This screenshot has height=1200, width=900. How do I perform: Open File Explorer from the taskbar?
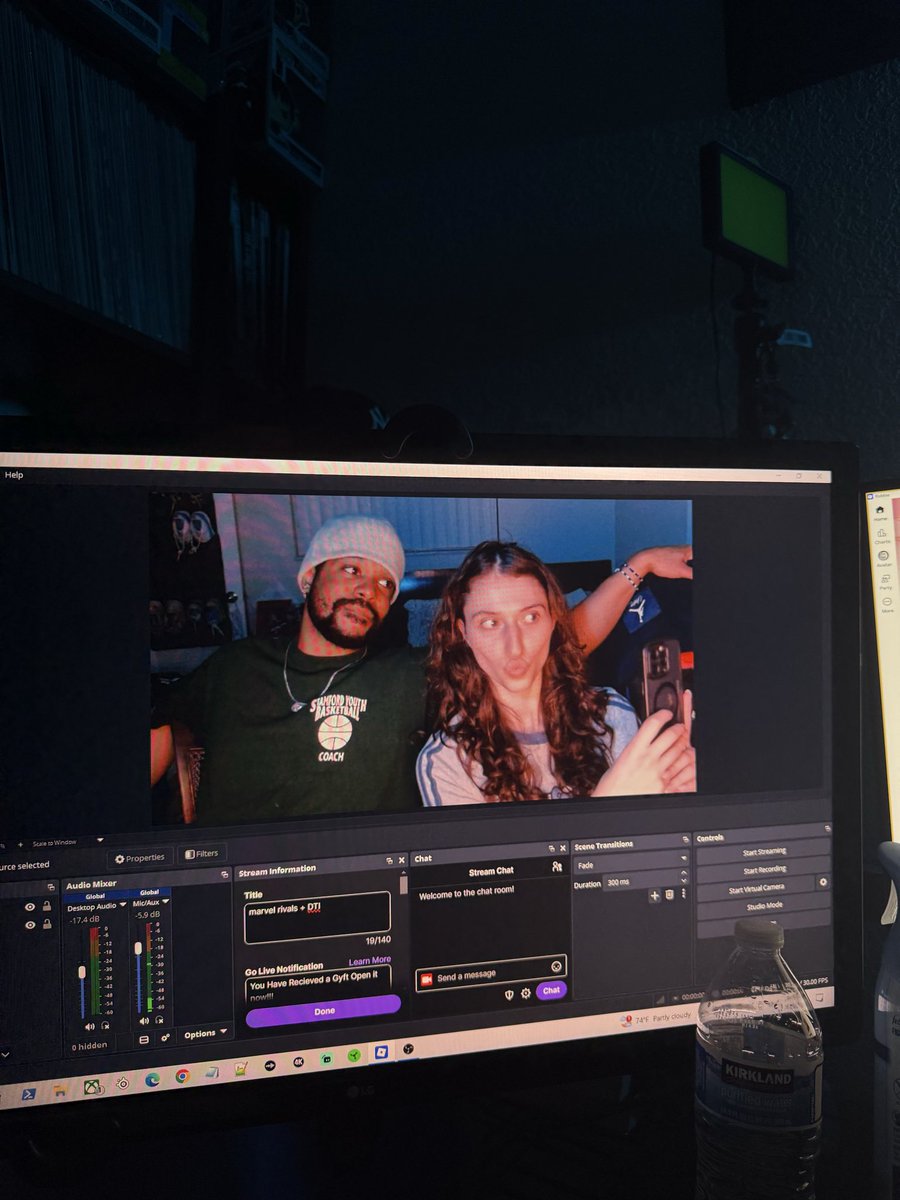coord(59,1089)
